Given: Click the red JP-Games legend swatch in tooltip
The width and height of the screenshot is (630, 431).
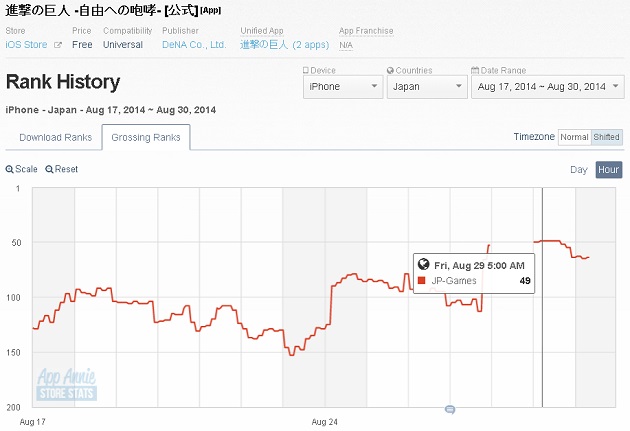Looking at the screenshot, I should tap(421, 280).
